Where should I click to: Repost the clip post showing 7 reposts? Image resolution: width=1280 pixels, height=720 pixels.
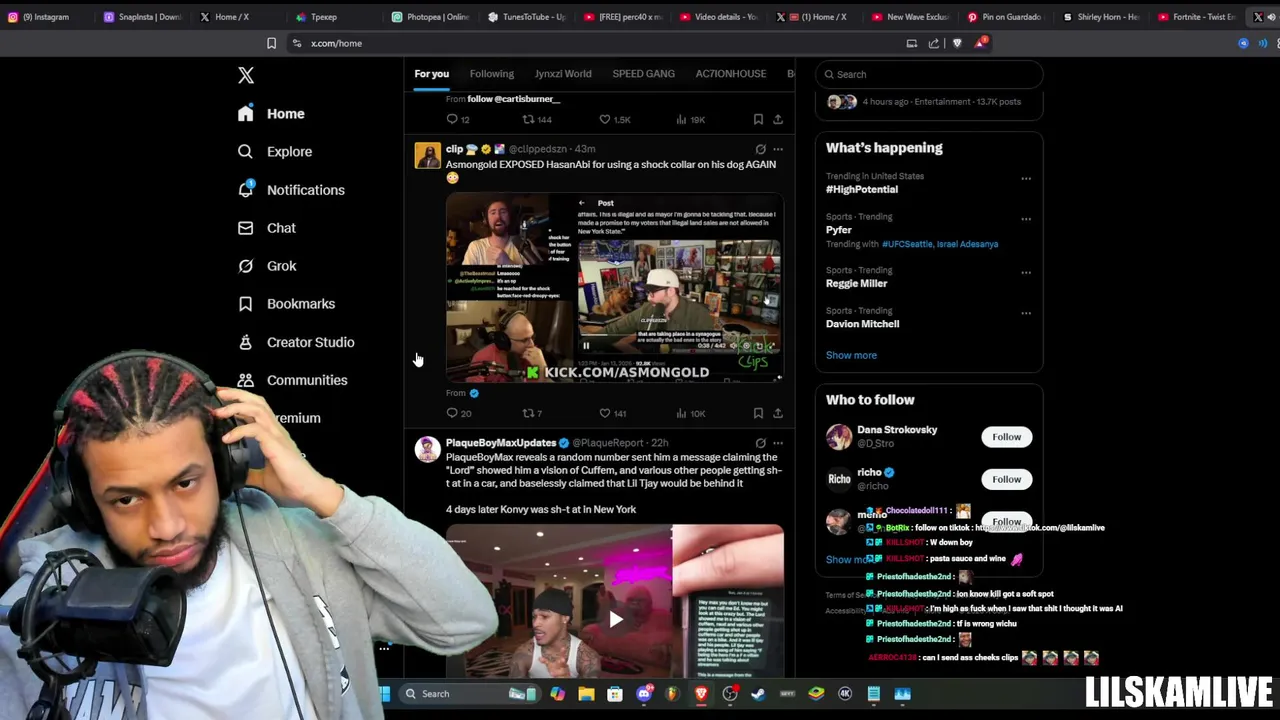click(532, 413)
